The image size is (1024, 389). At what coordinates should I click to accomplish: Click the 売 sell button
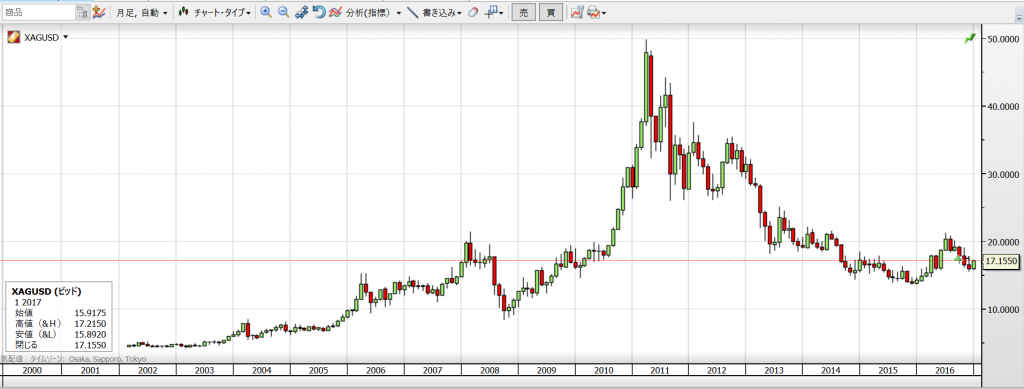[524, 12]
